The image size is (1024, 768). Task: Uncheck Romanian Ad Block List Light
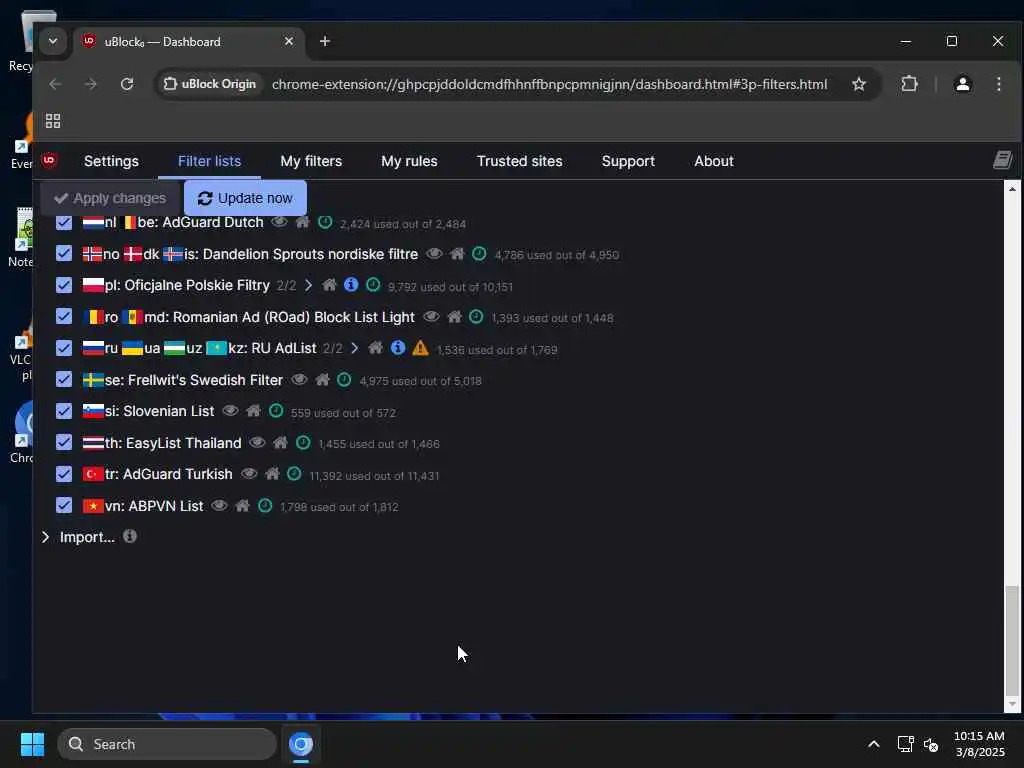tap(63, 317)
